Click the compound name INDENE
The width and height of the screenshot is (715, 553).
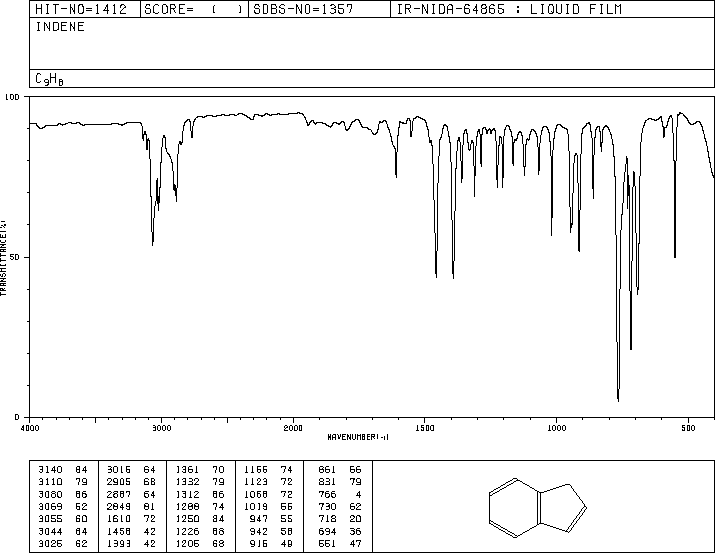click(x=60, y=27)
